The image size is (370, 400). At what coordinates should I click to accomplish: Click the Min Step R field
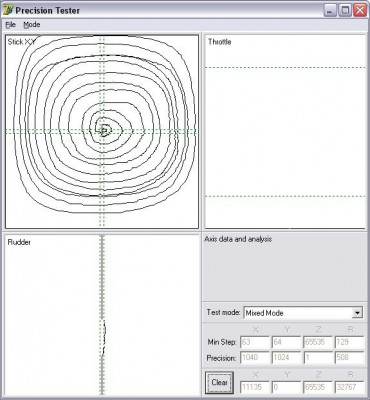click(x=349, y=342)
